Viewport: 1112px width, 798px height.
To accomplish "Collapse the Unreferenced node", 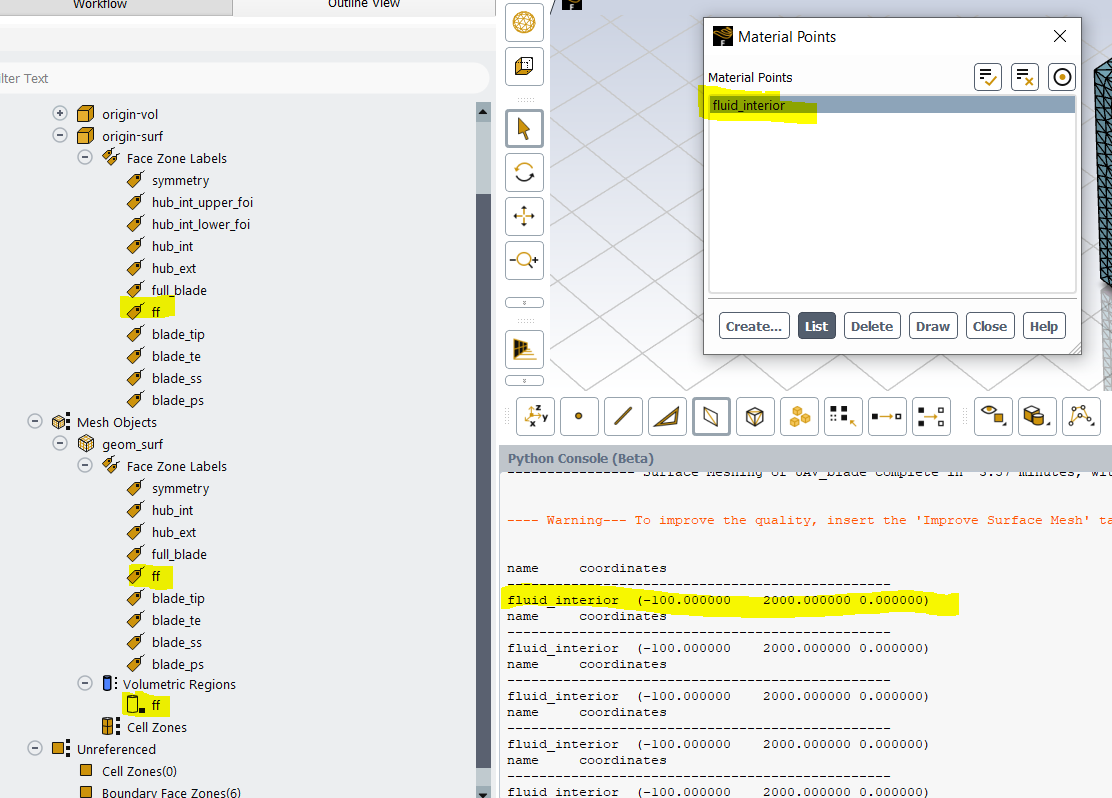I will click(x=35, y=748).
